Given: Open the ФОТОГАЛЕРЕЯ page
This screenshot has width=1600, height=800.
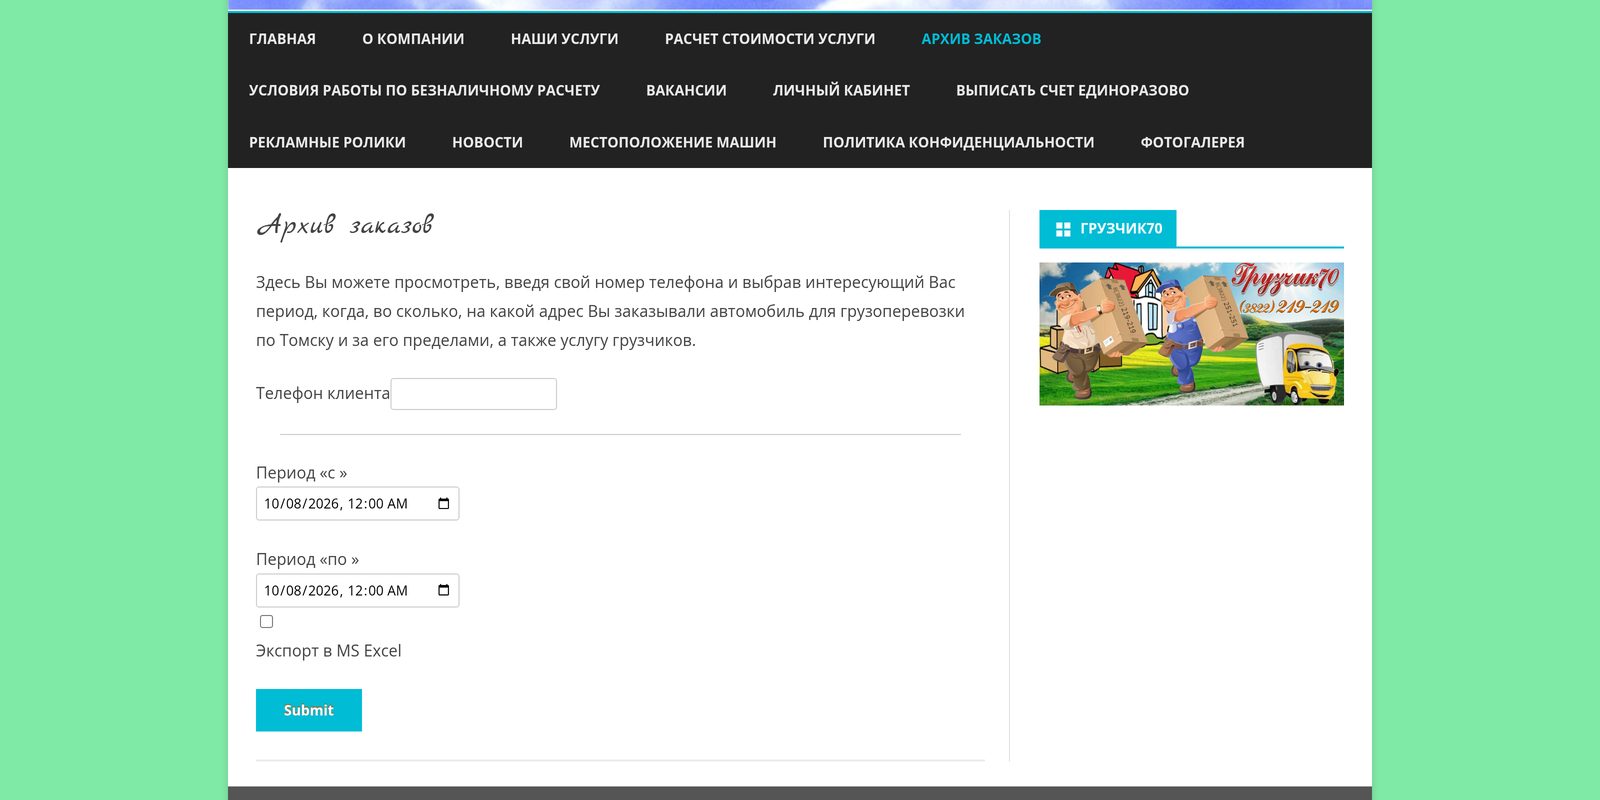Looking at the screenshot, I should [x=1192, y=142].
